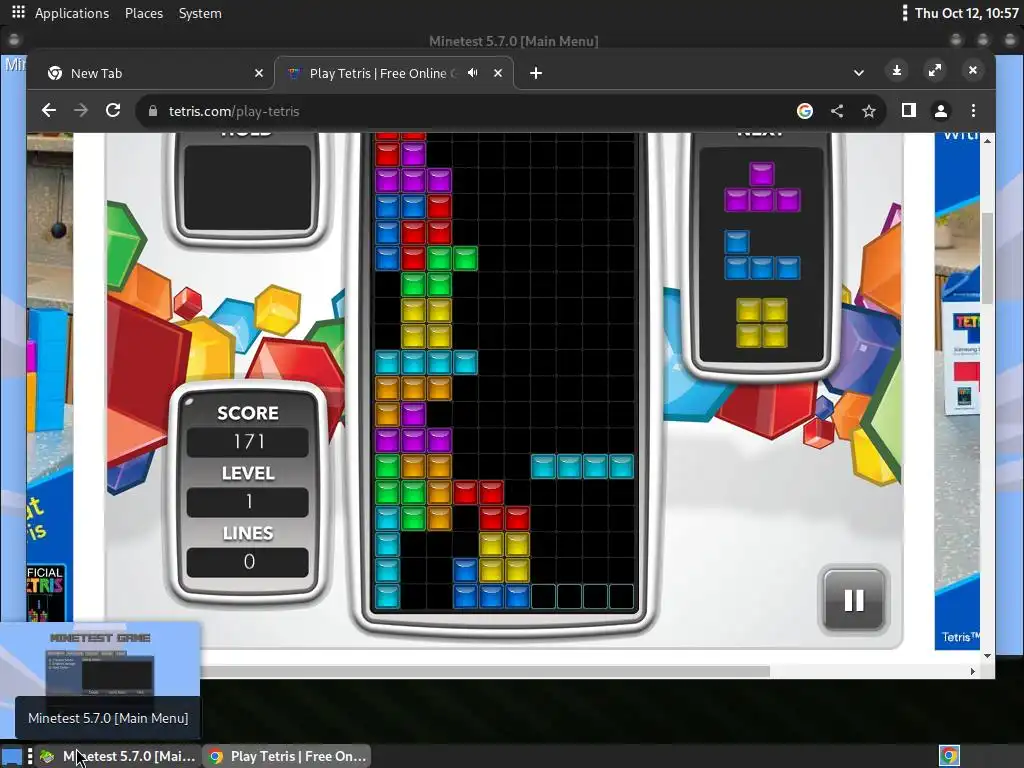Click the vertical page scrollbar
This screenshot has height=768, width=1024.
click(987, 258)
